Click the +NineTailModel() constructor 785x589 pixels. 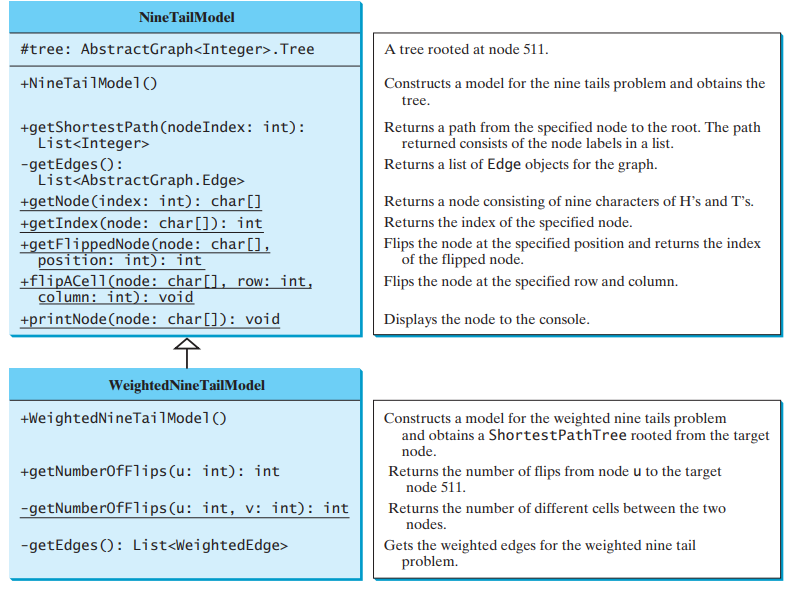pyautogui.click(x=89, y=83)
